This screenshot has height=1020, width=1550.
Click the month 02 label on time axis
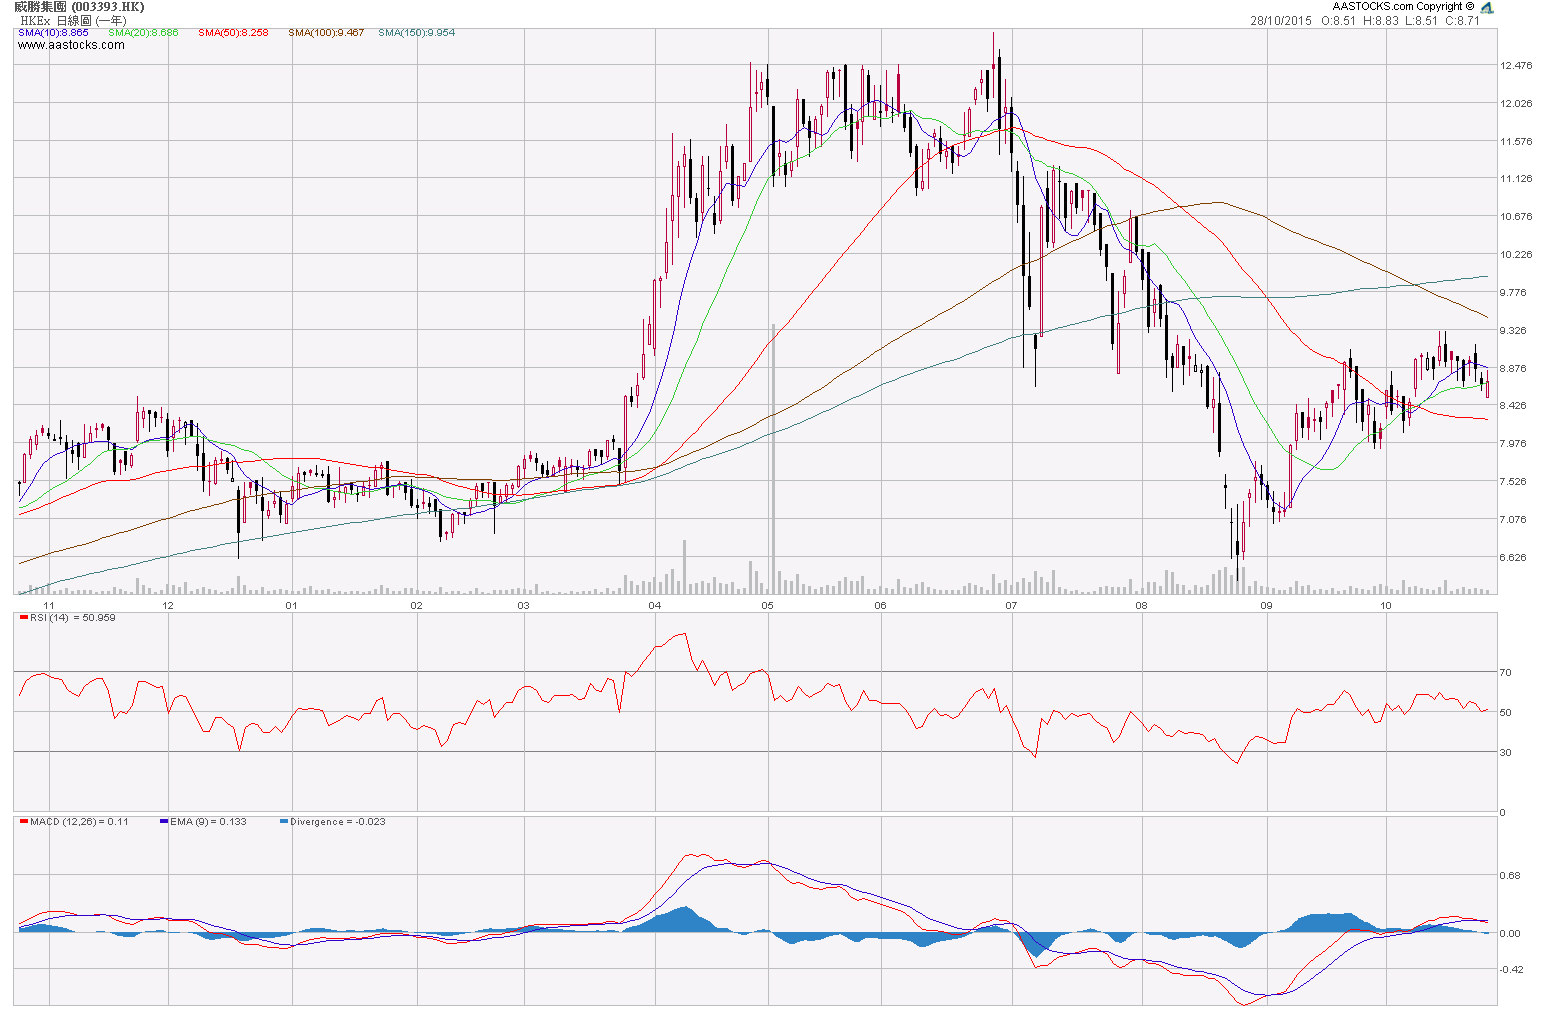tap(417, 606)
